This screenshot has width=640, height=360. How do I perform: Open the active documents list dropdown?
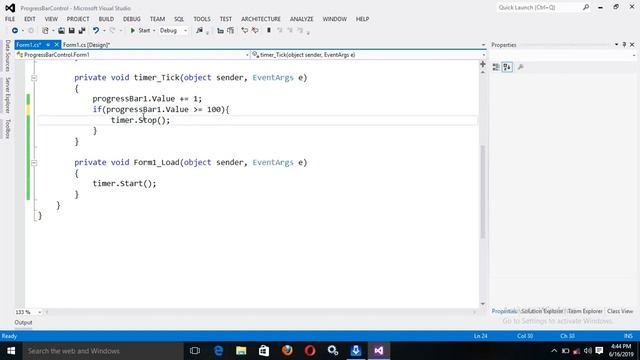(x=483, y=45)
